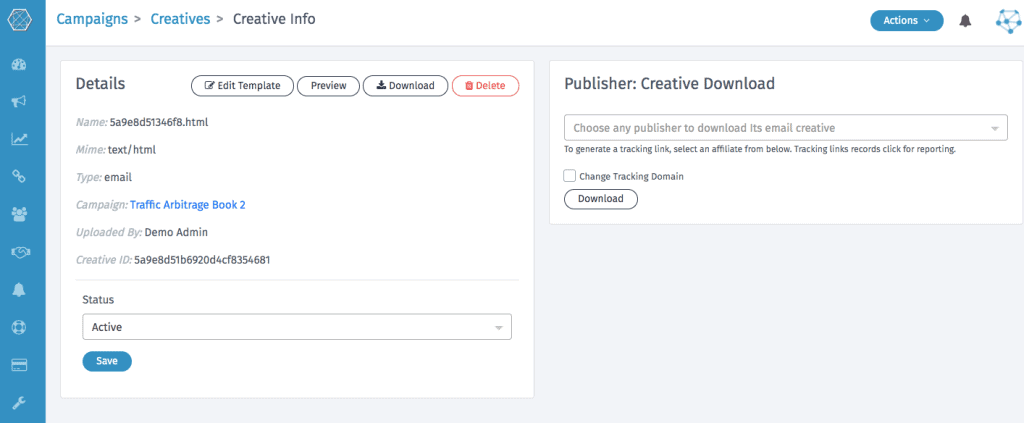Viewport: 1024px width, 423px height.
Task: Expand the Status dropdown showing Active
Action: pyautogui.click(x=296, y=327)
